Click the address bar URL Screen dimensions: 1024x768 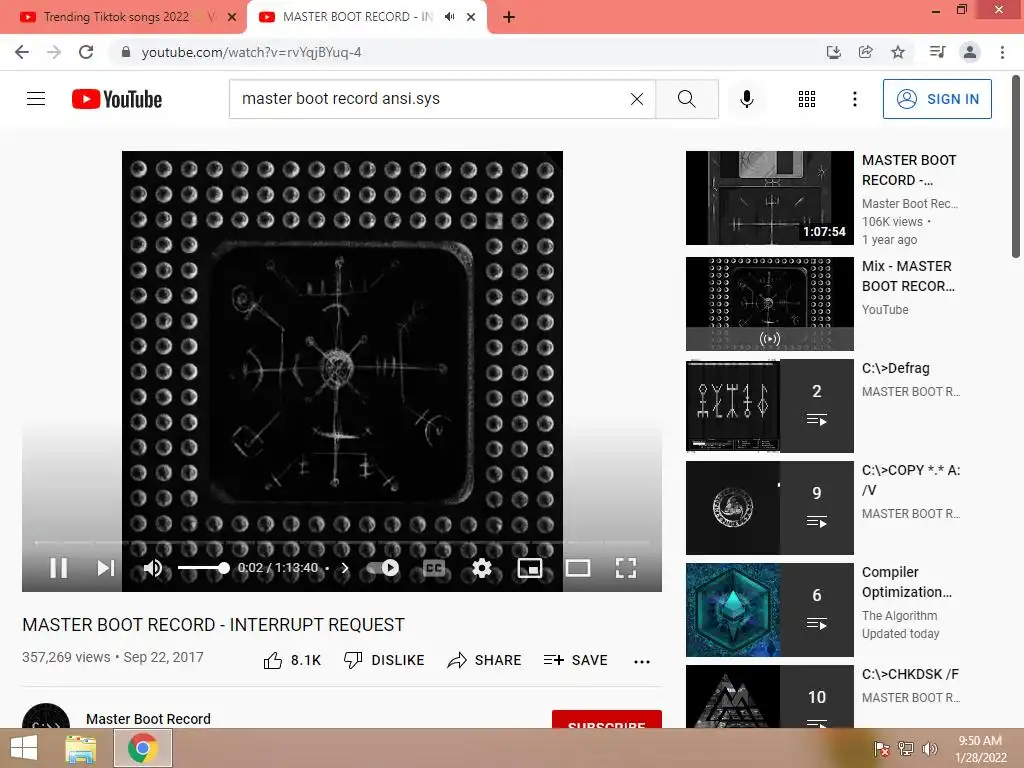click(x=251, y=52)
